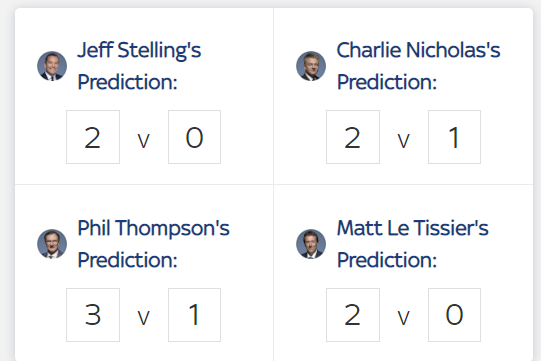Select Phil Thompson's home score box showing 3
The width and height of the screenshot is (541, 361).
click(93, 315)
